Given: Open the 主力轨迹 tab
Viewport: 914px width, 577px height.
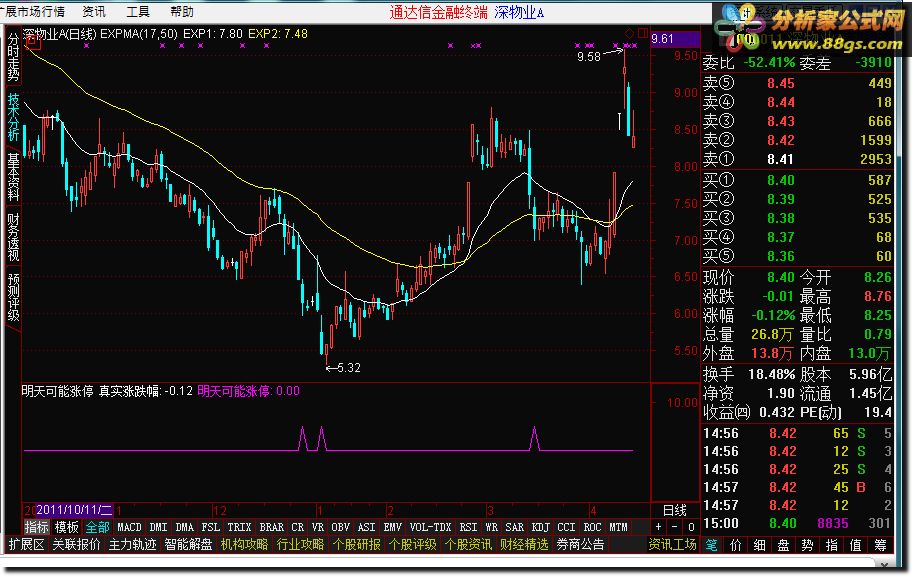Looking at the screenshot, I should (132, 545).
